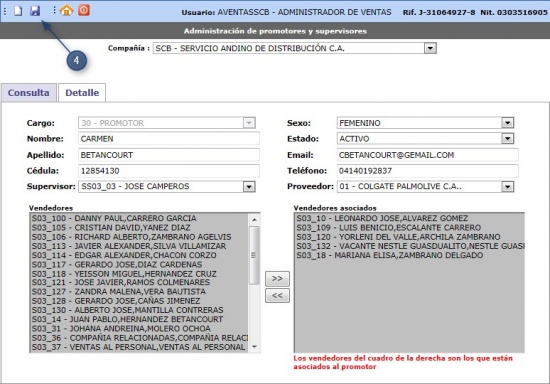
Task: Click the Teléfono input field
Action: [x=428, y=171]
